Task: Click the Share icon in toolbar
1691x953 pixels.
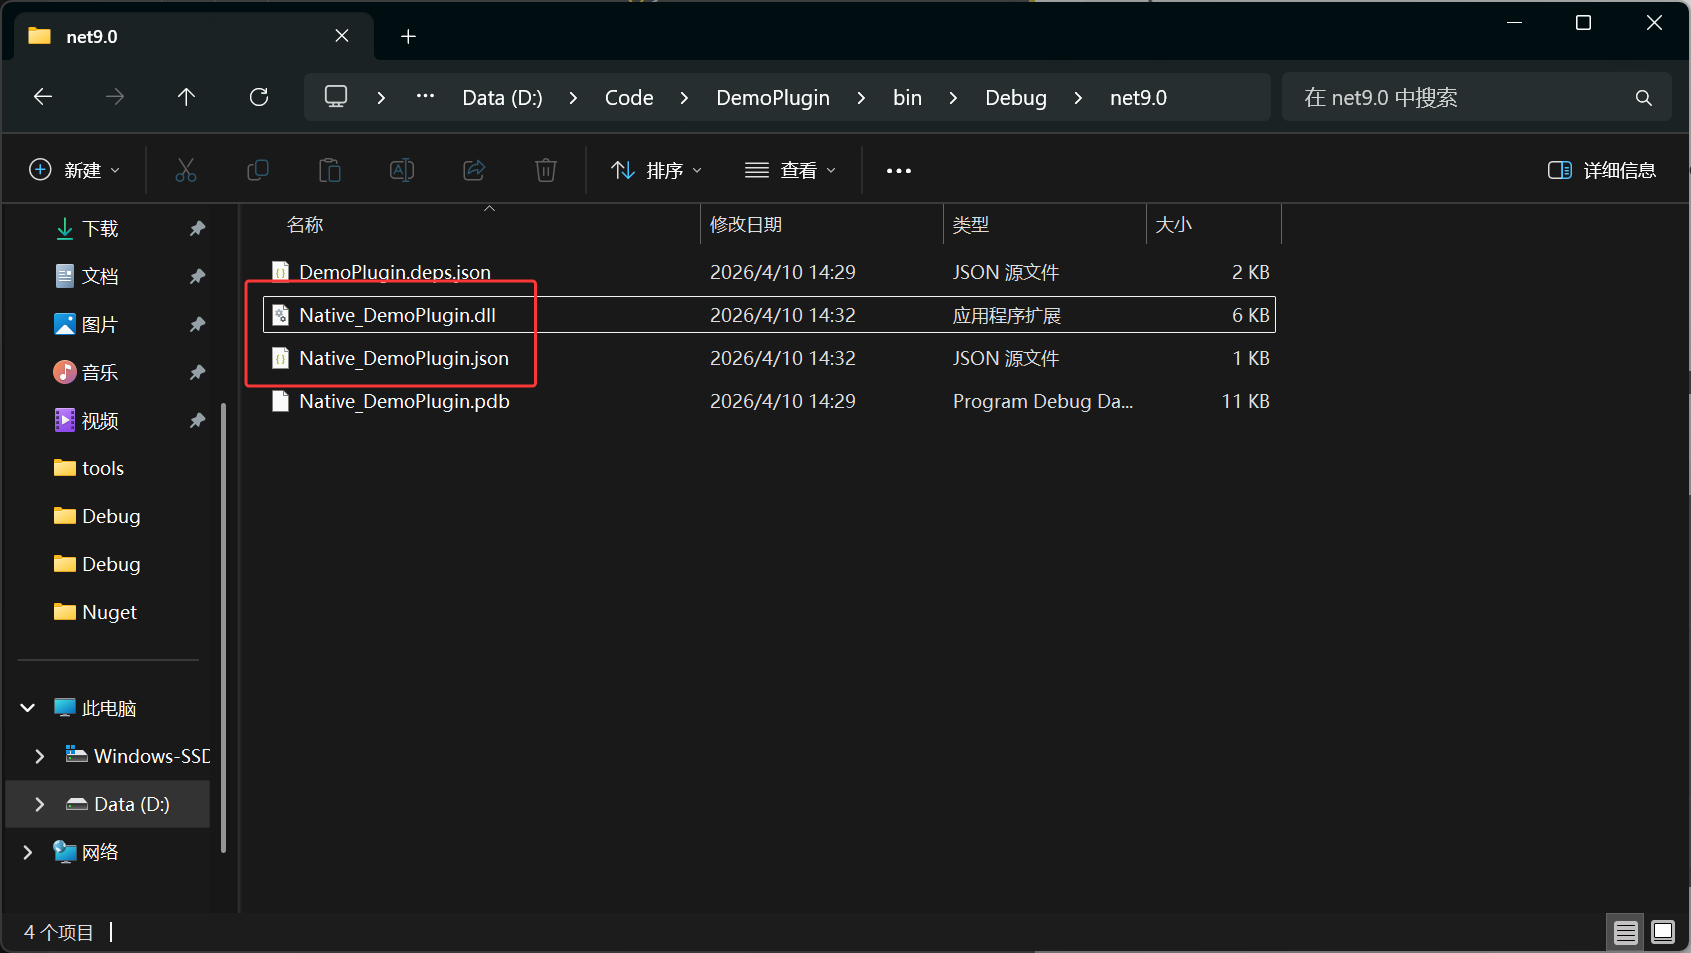Action: (x=474, y=170)
